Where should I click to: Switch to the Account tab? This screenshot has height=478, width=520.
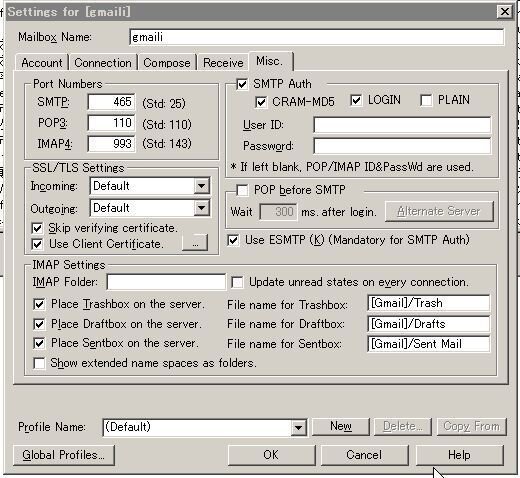click(x=42, y=63)
